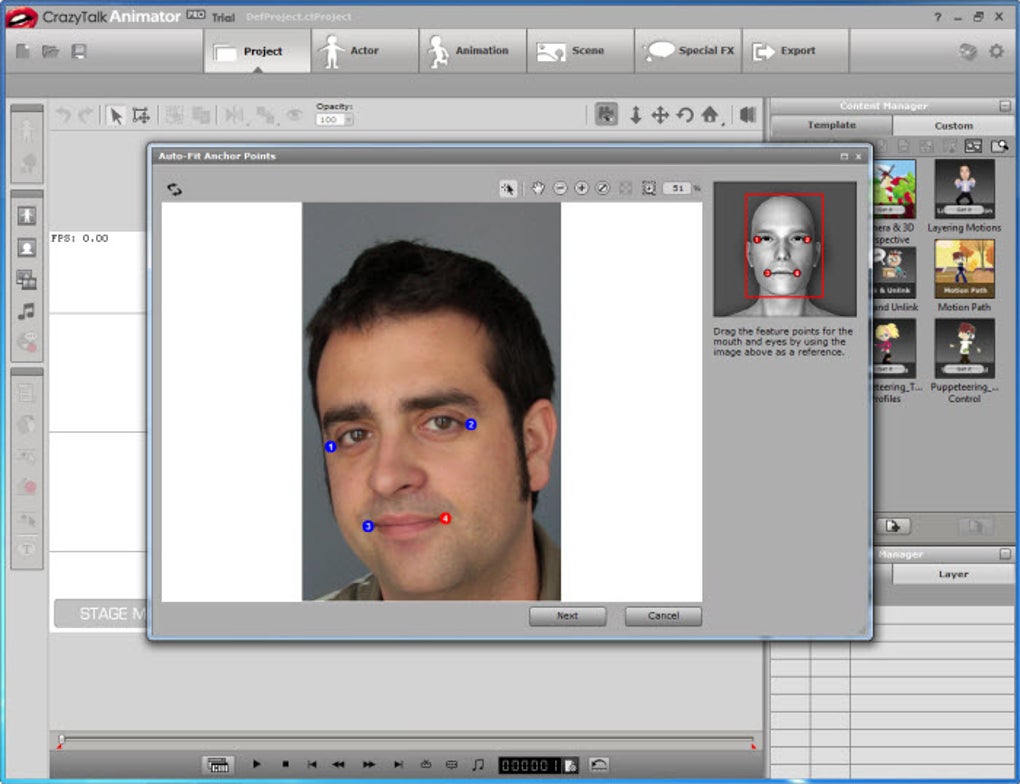The image size is (1020, 784).
Task: Switch to the Custom tab
Action: coord(953,126)
